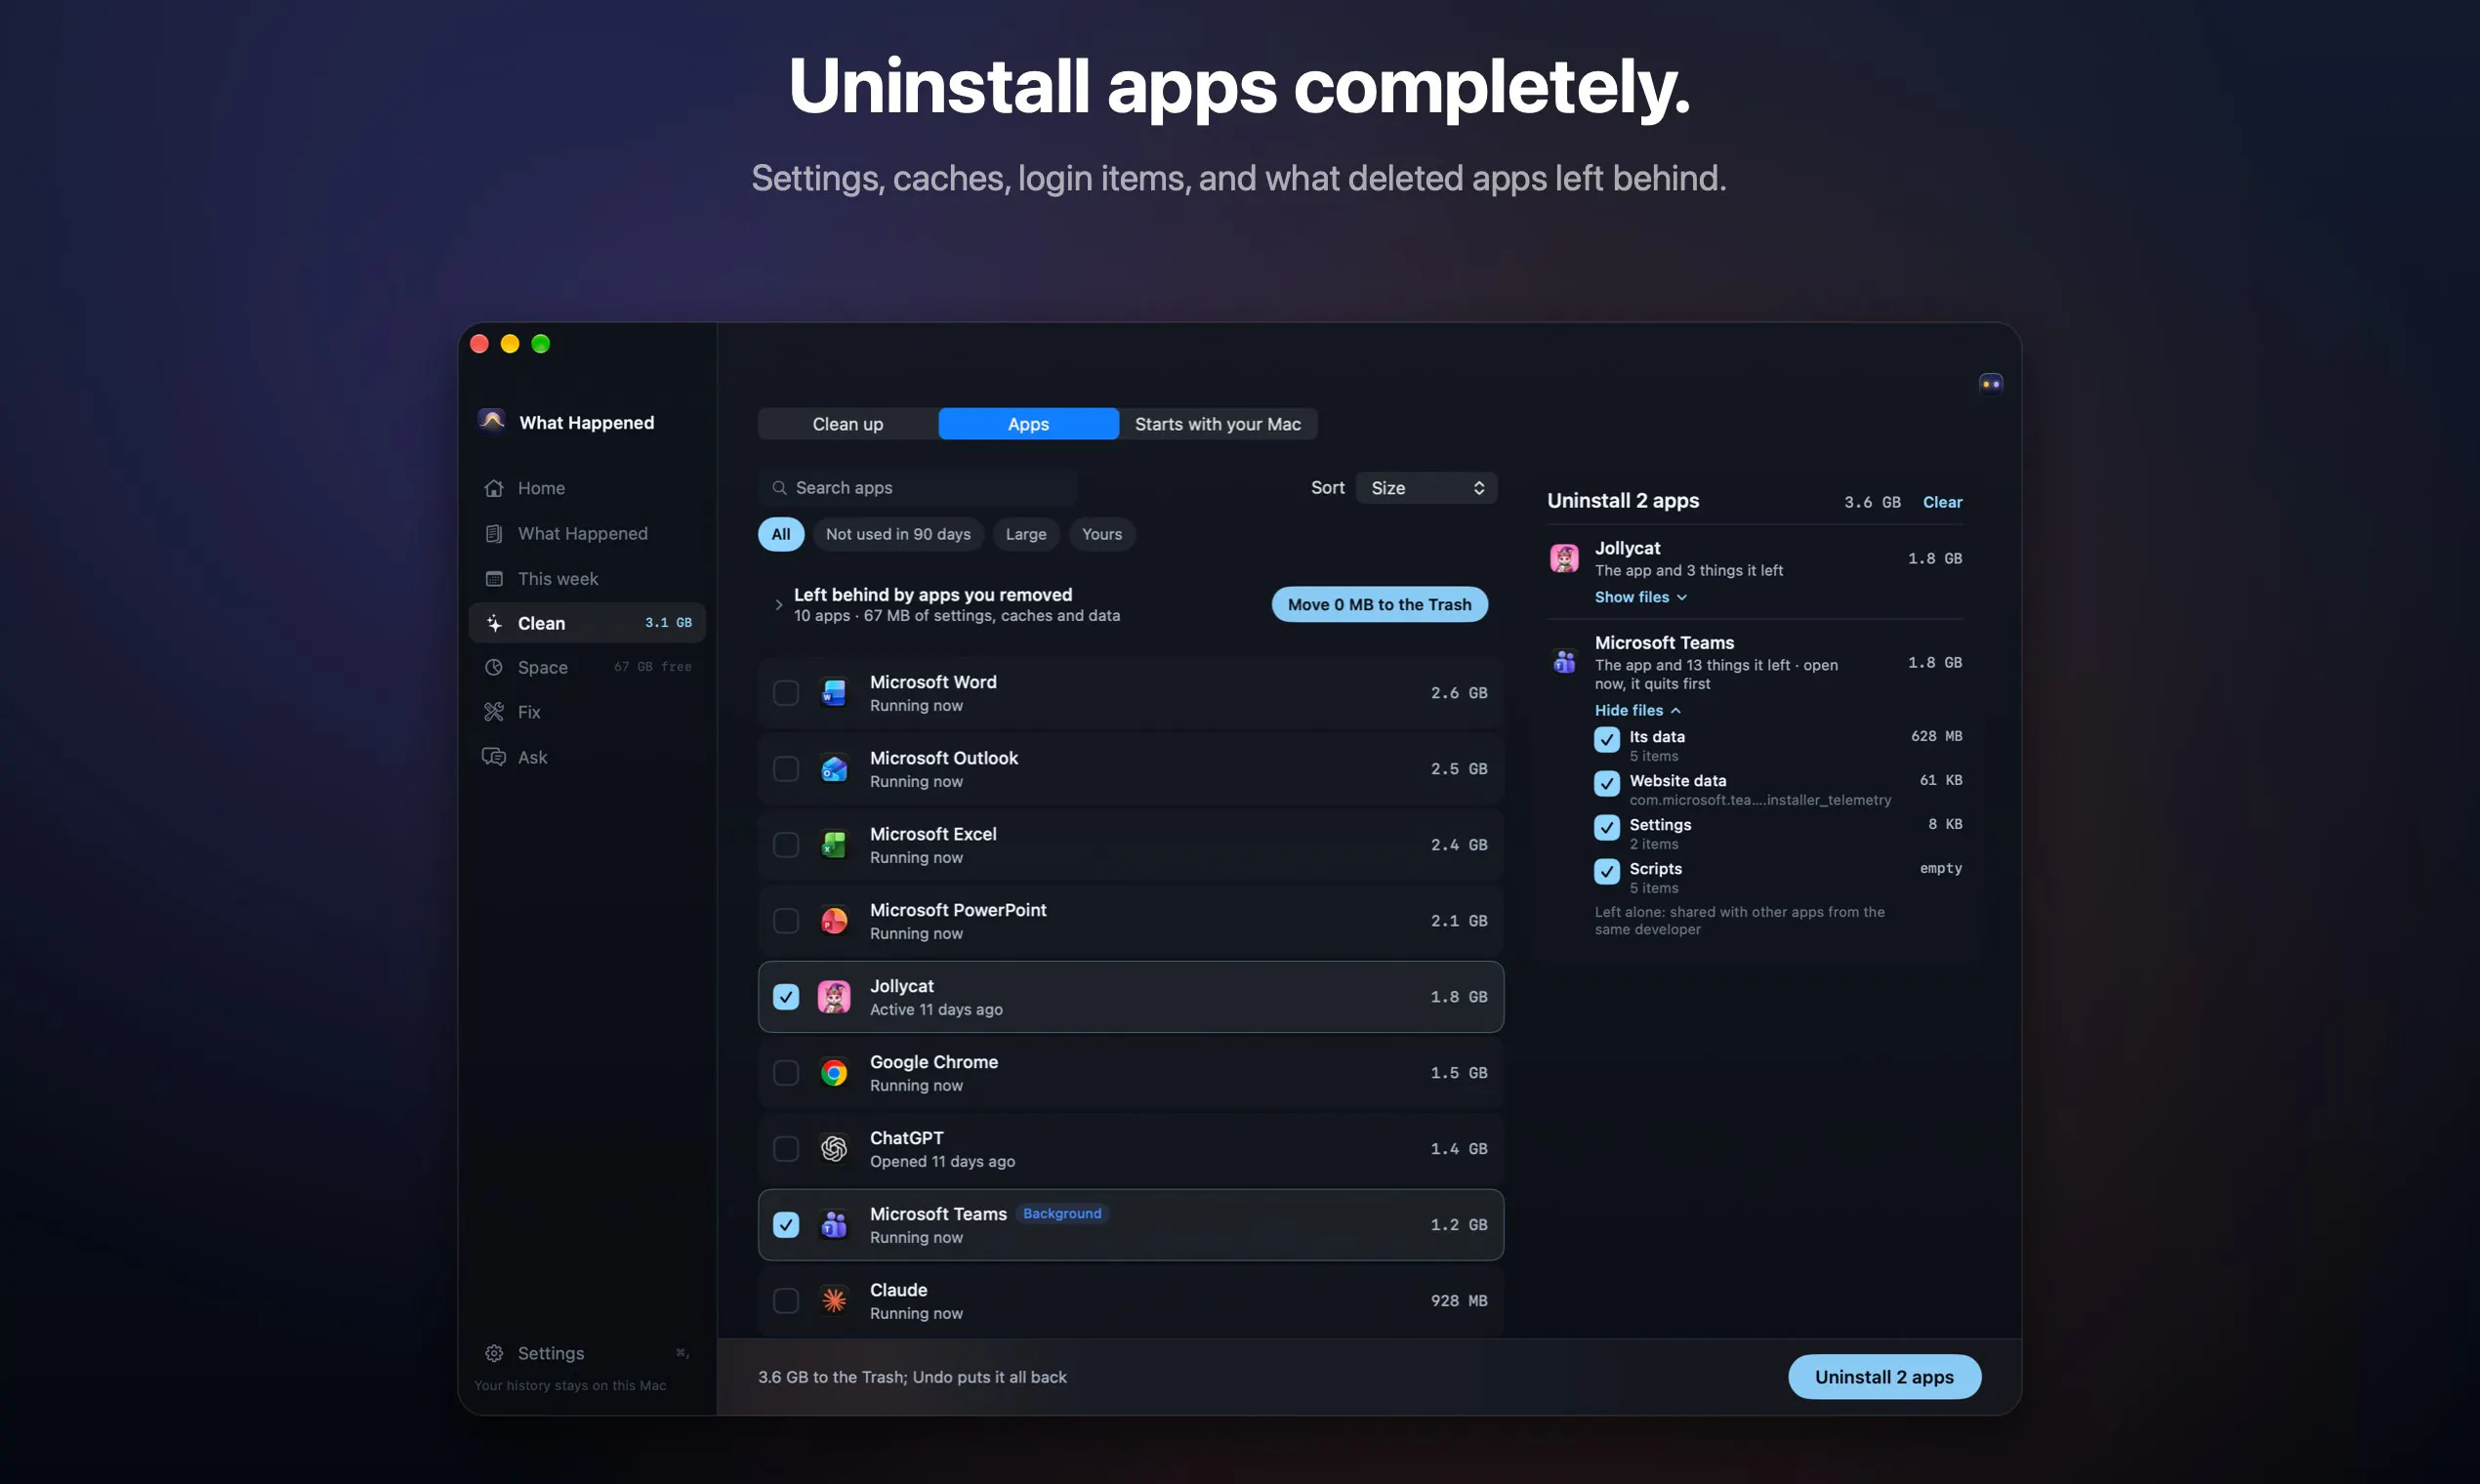Uncheck the Settings files checkbox in uninstall panel
2480x1484 pixels.
pos(1606,828)
